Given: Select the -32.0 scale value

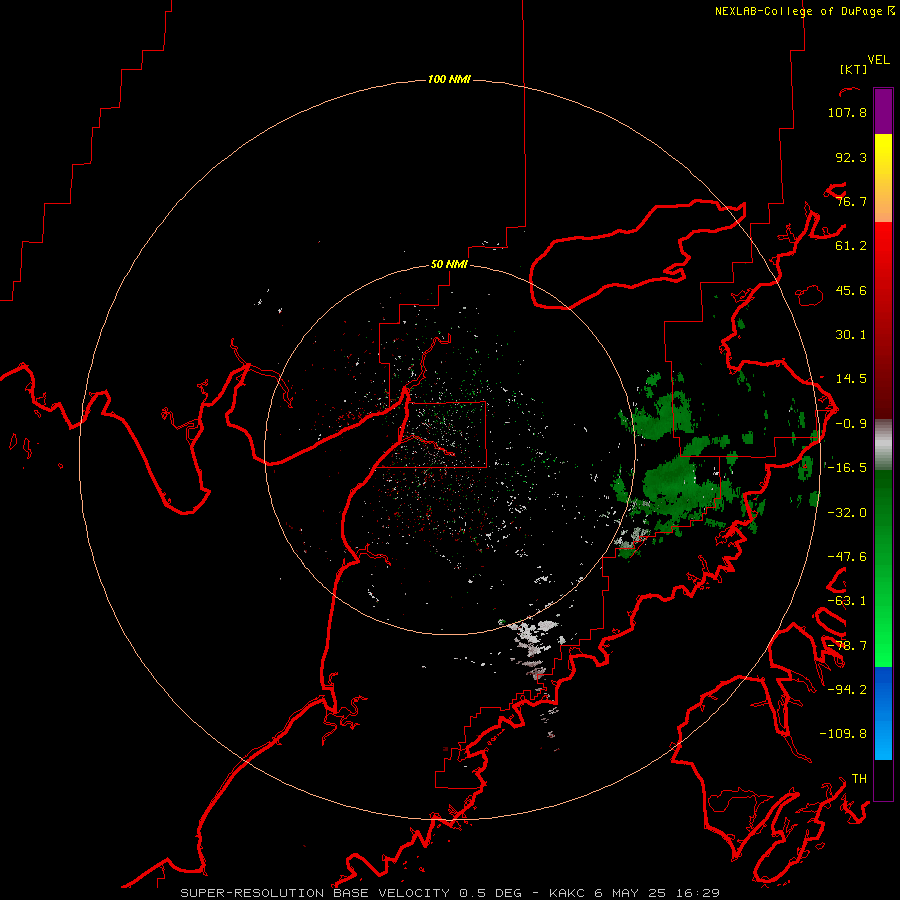Looking at the screenshot, I should click(x=847, y=513).
